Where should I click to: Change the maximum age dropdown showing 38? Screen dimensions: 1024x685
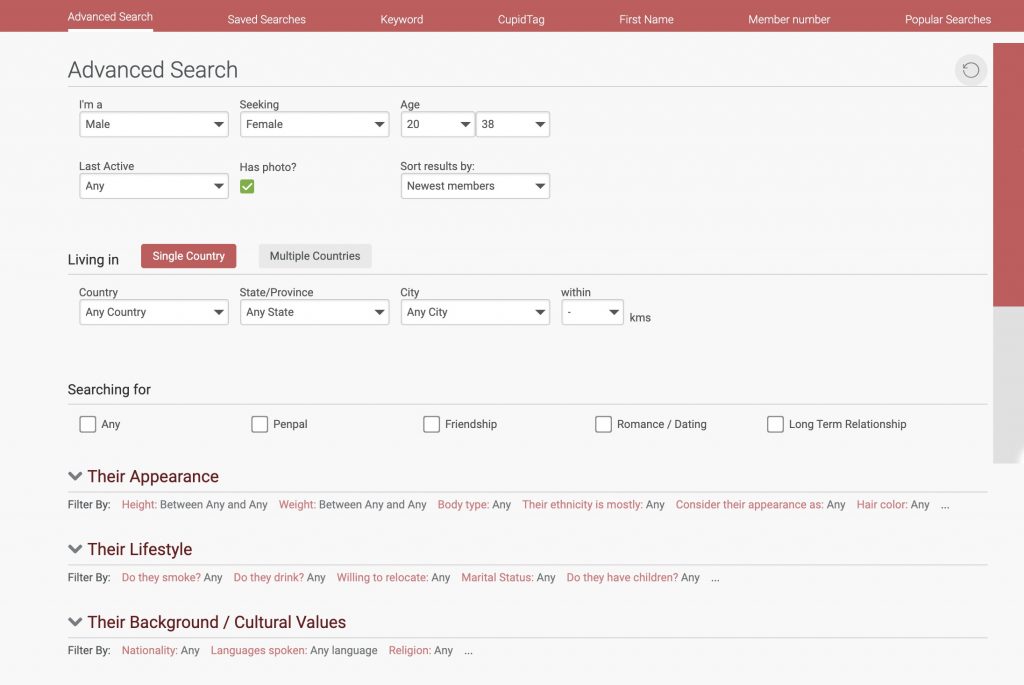[x=513, y=124]
